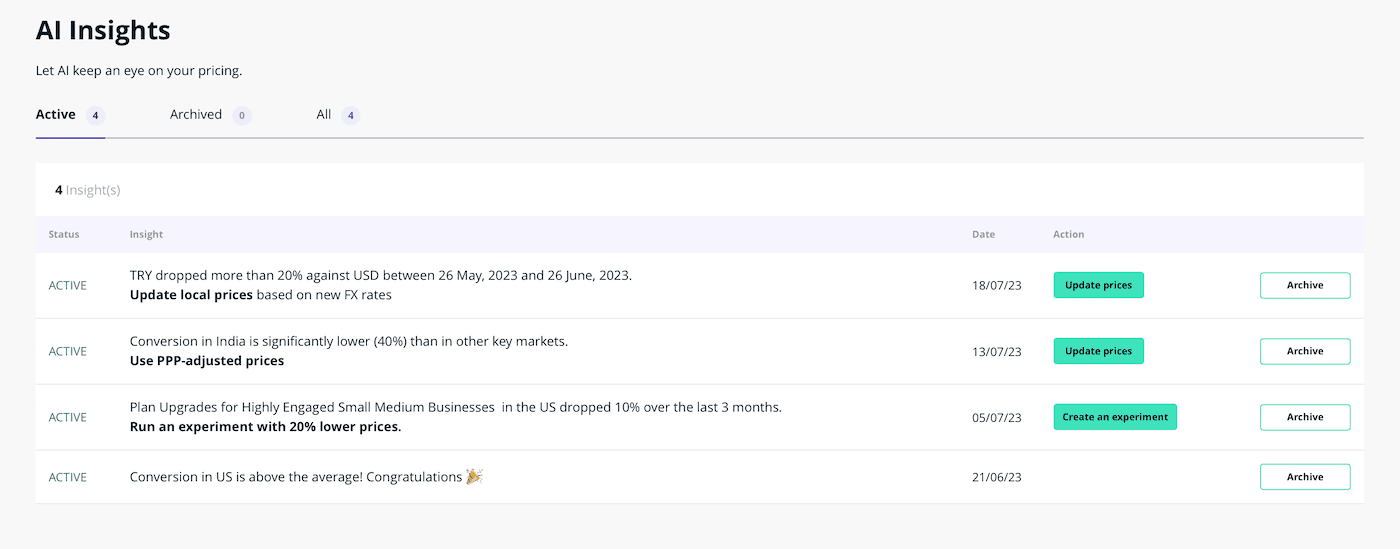Image resolution: width=1400 pixels, height=549 pixels.
Task: Archive the India conversion insight
Action: coord(1305,351)
